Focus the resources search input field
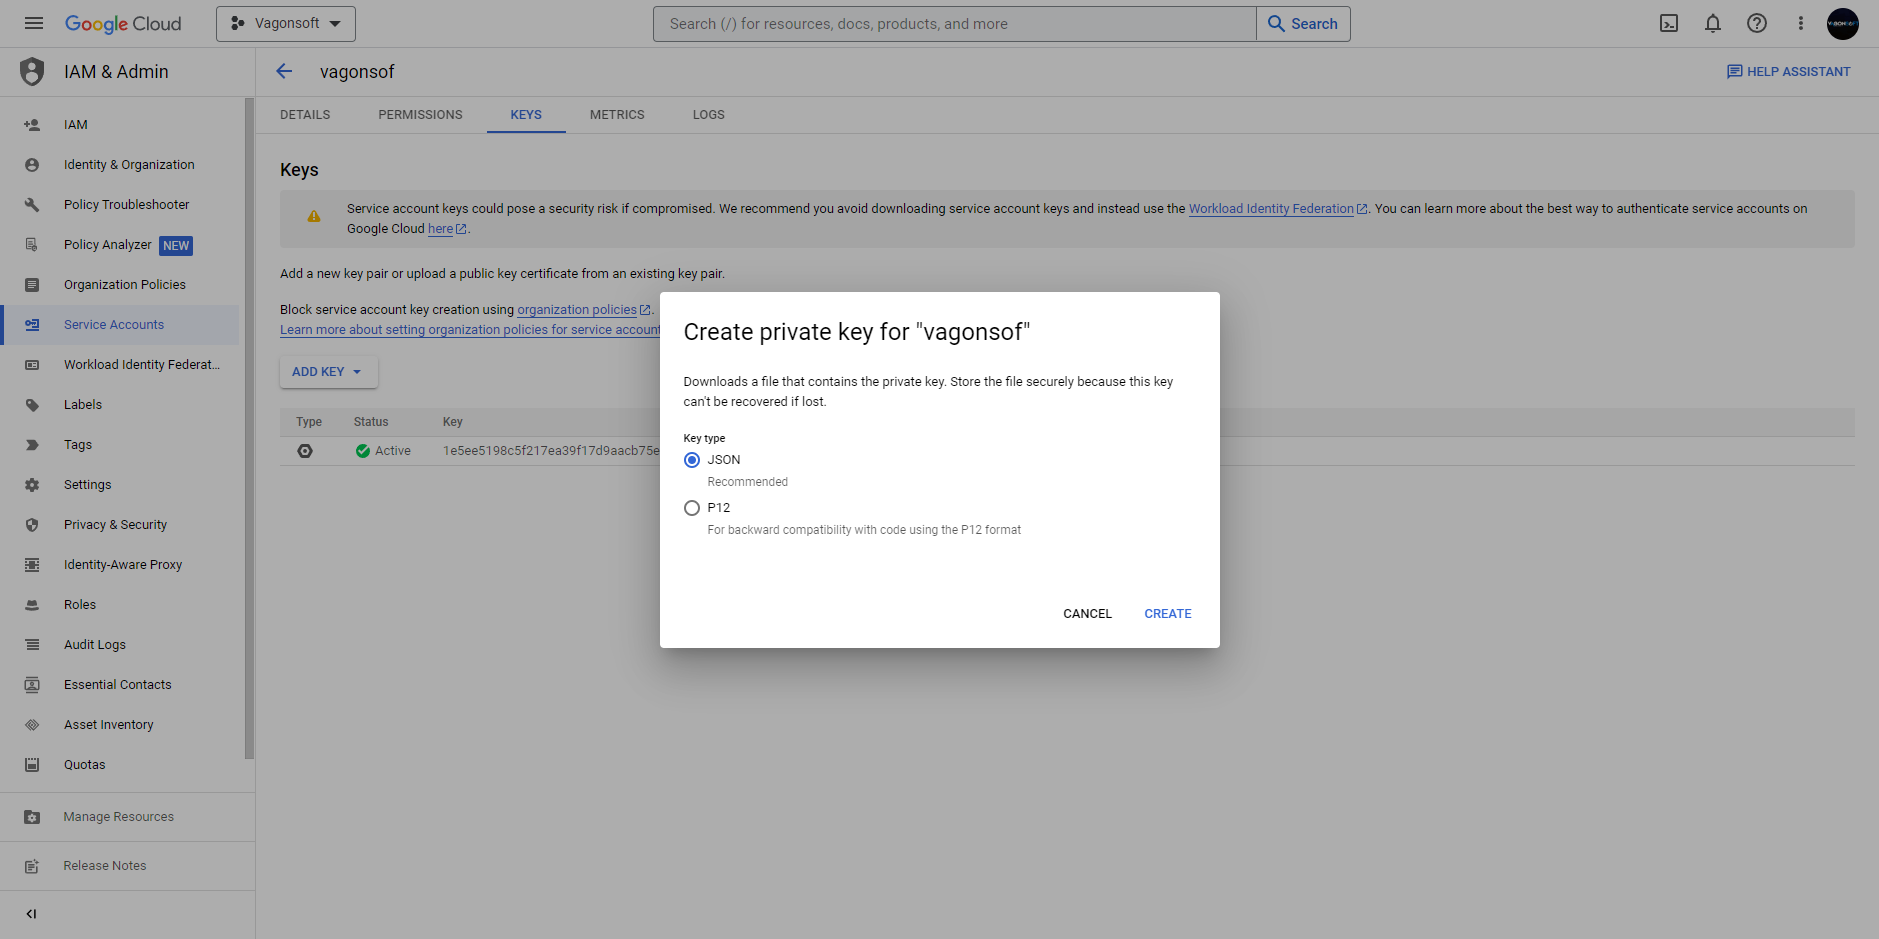The image size is (1879, 939). [x=955, y=23]
